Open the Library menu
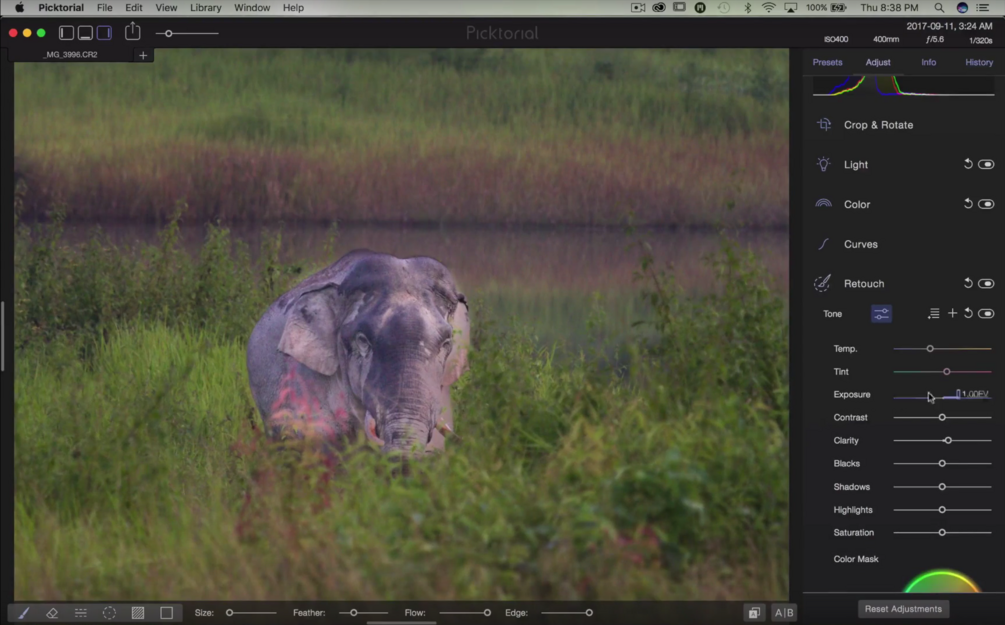The image size is (1005, 625). coord(206,8)
